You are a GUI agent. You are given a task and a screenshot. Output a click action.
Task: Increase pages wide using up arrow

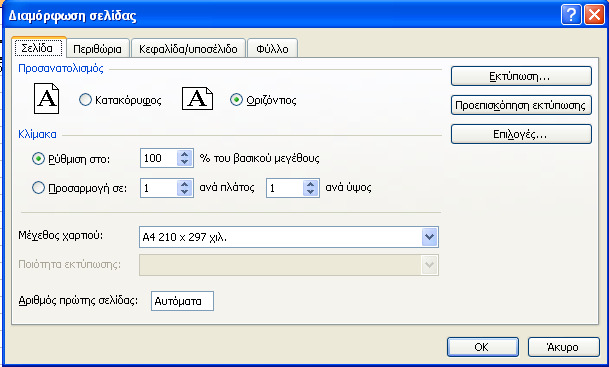point(185,184)
